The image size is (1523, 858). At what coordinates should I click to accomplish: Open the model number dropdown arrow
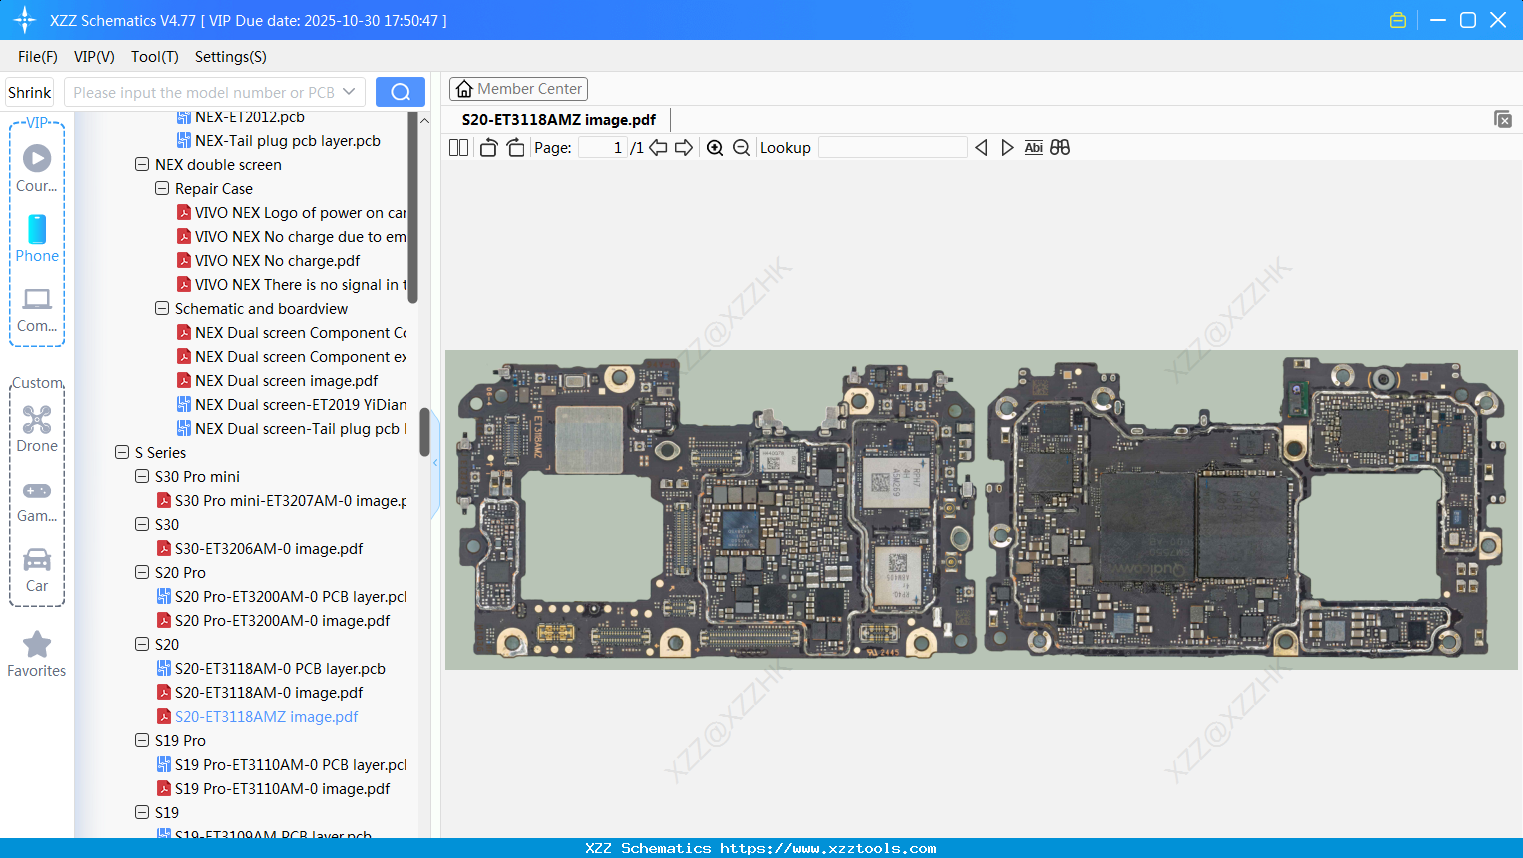coord(347,91)
